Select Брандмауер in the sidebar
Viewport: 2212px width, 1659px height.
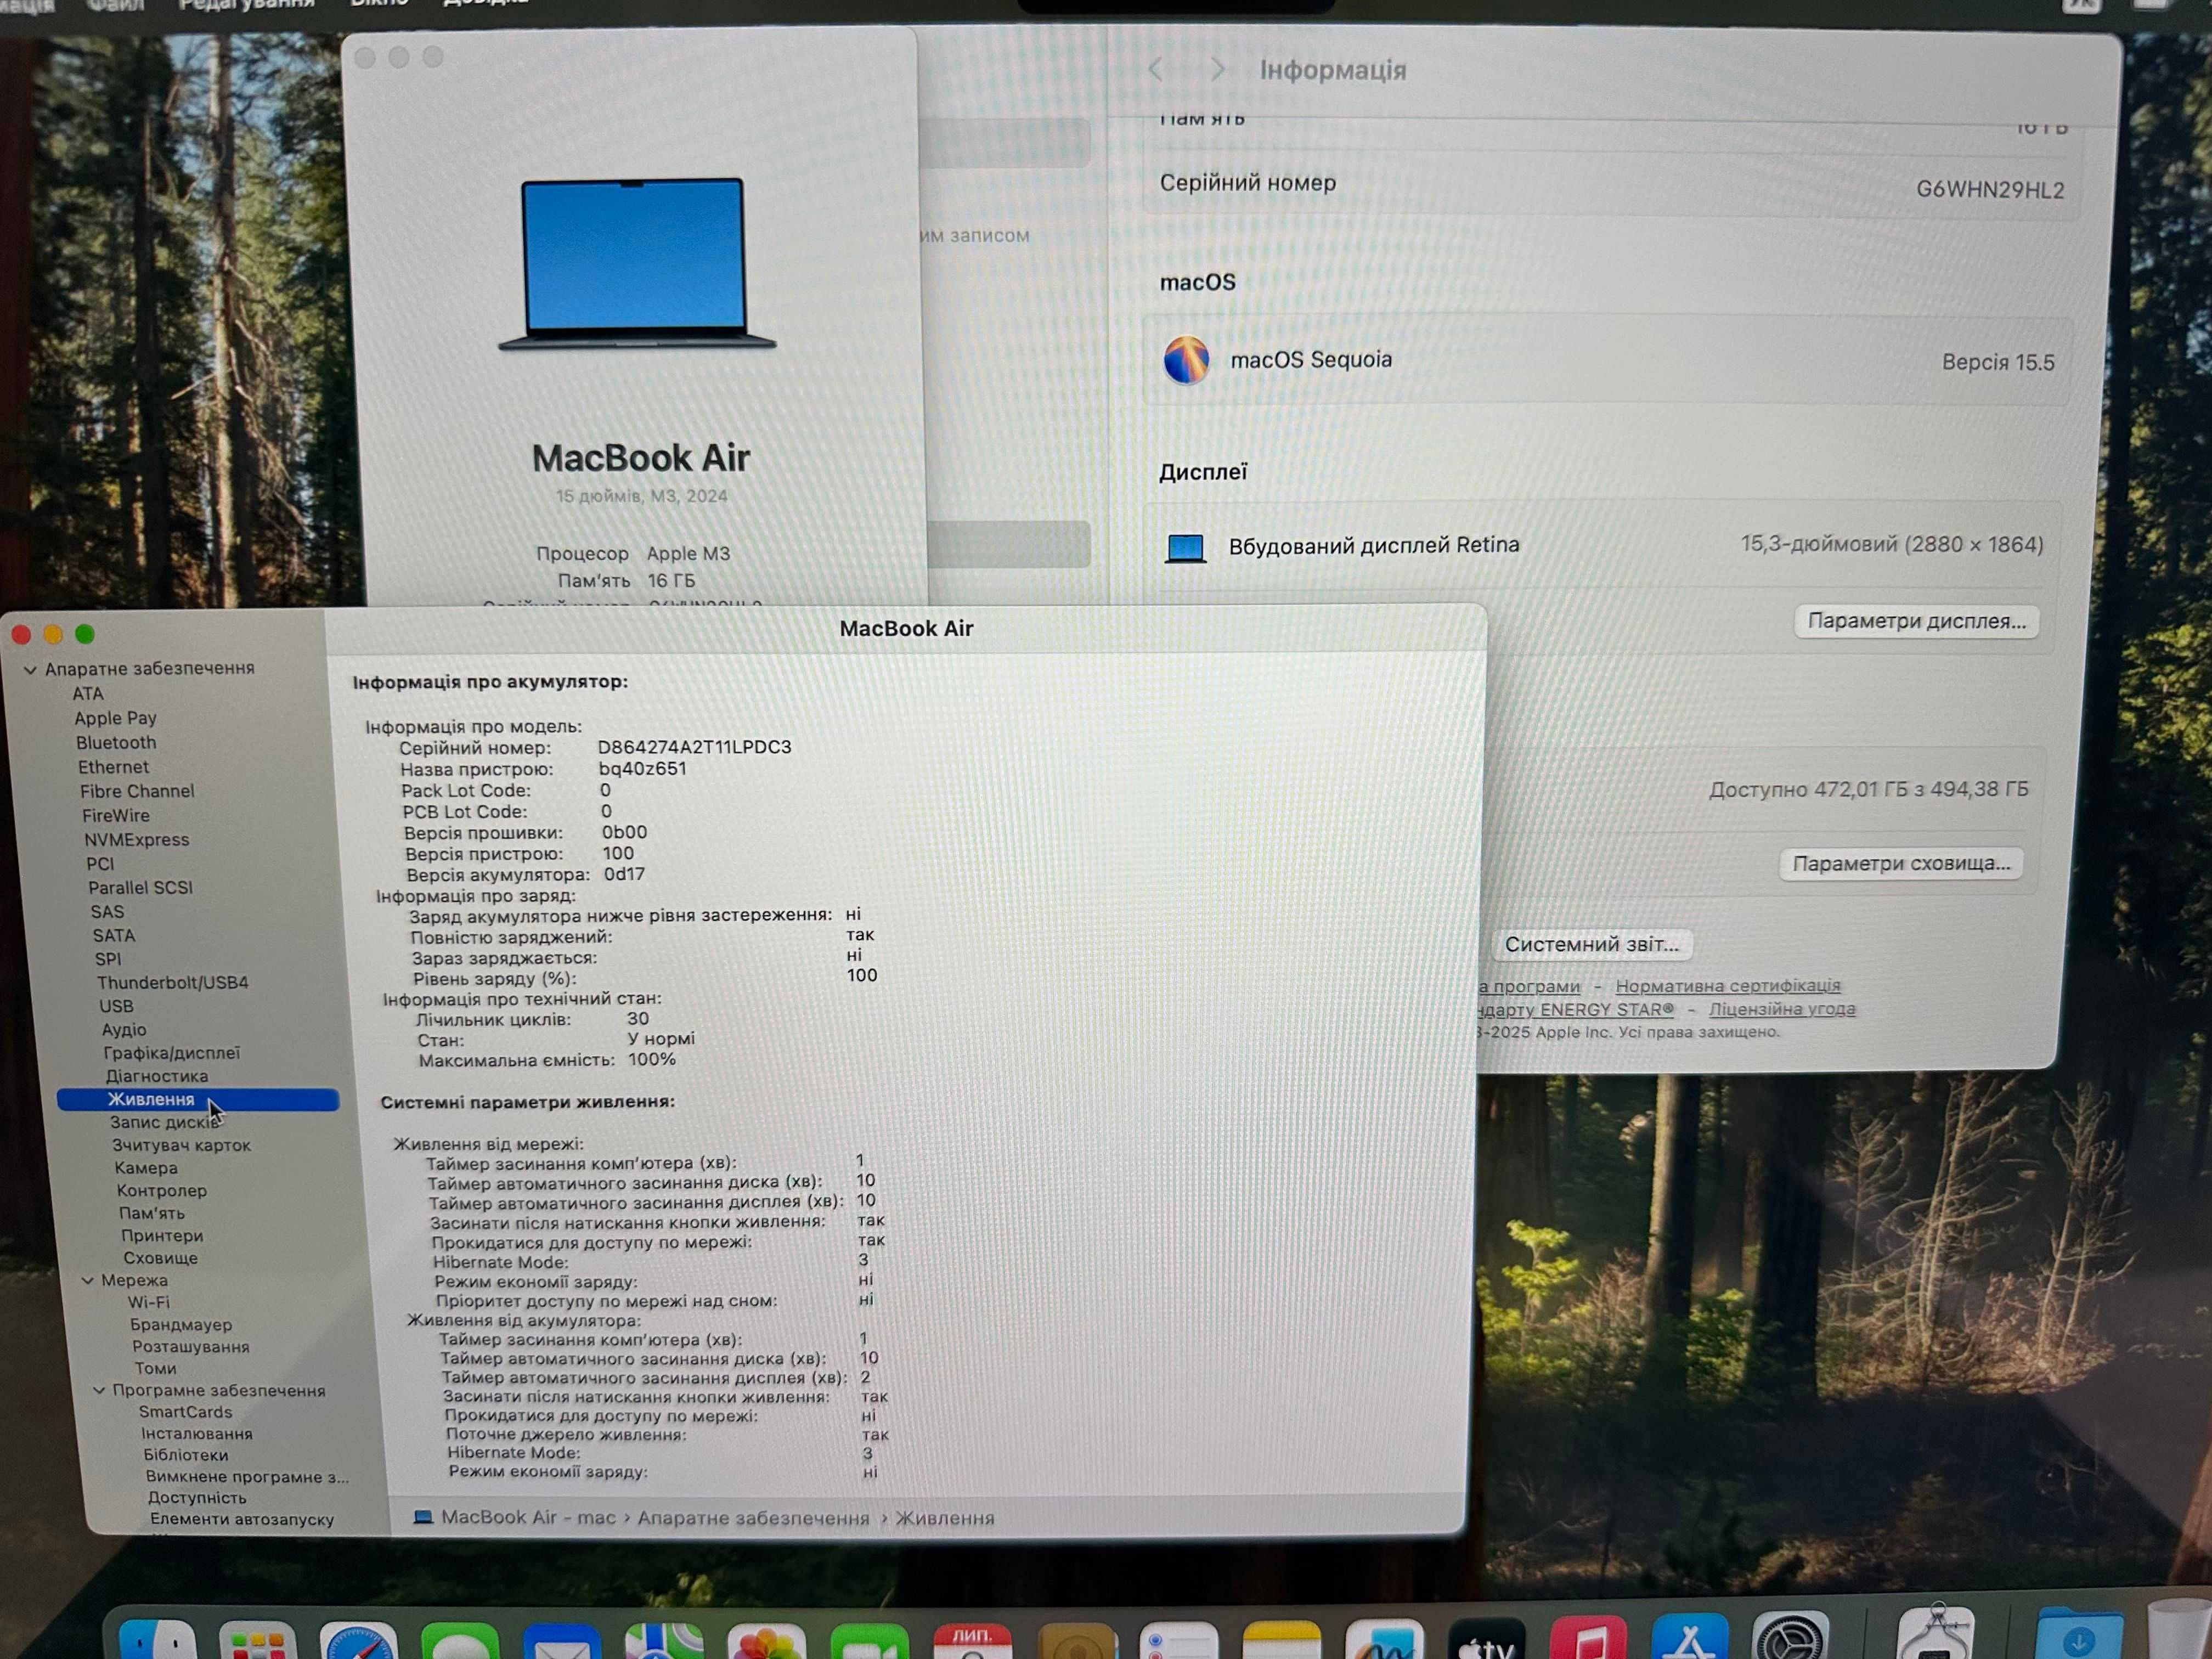pos(180,1324)
